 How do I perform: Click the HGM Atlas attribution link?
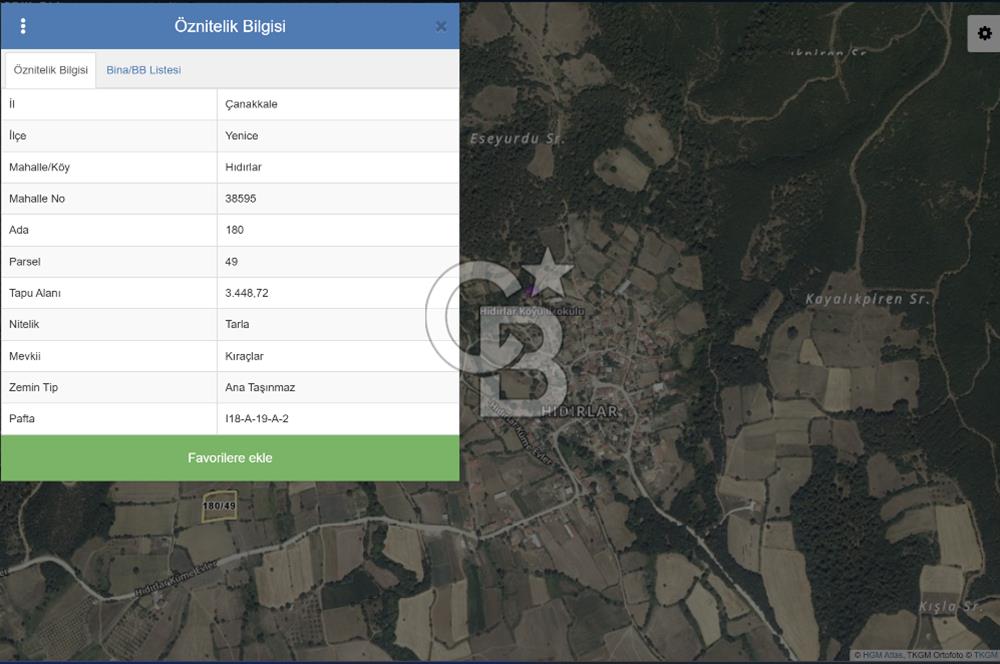[883, 655]
